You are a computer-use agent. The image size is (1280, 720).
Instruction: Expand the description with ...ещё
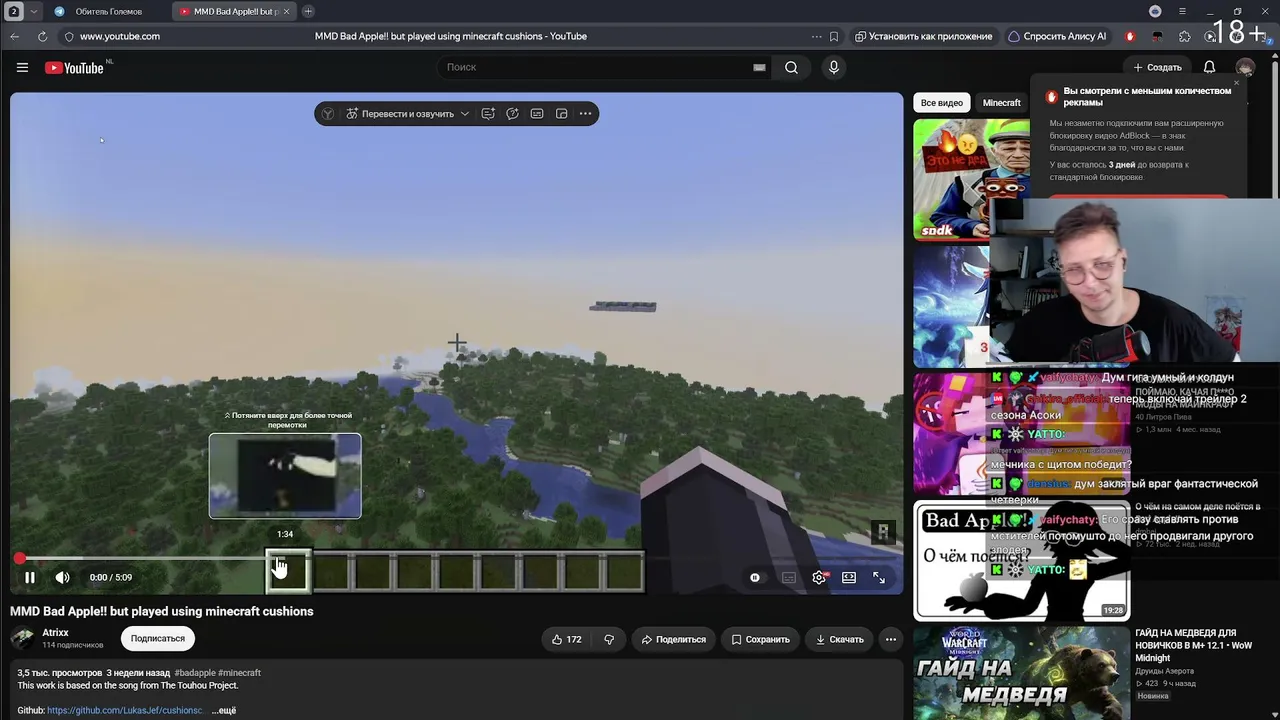(224, 710)
